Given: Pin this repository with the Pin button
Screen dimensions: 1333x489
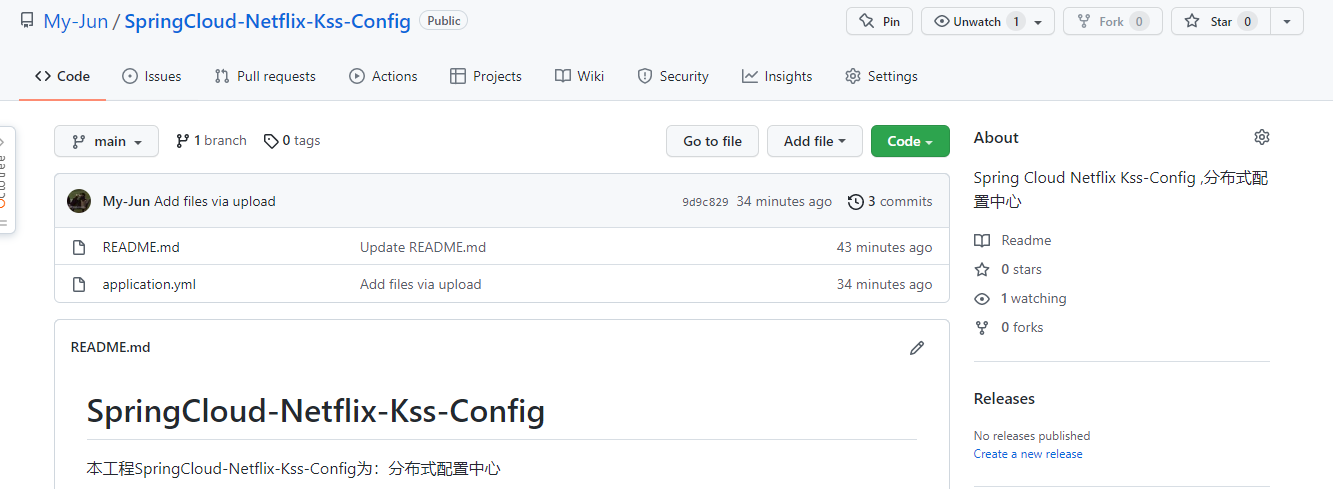Looking at the screenshot, I should click(879, 21).
